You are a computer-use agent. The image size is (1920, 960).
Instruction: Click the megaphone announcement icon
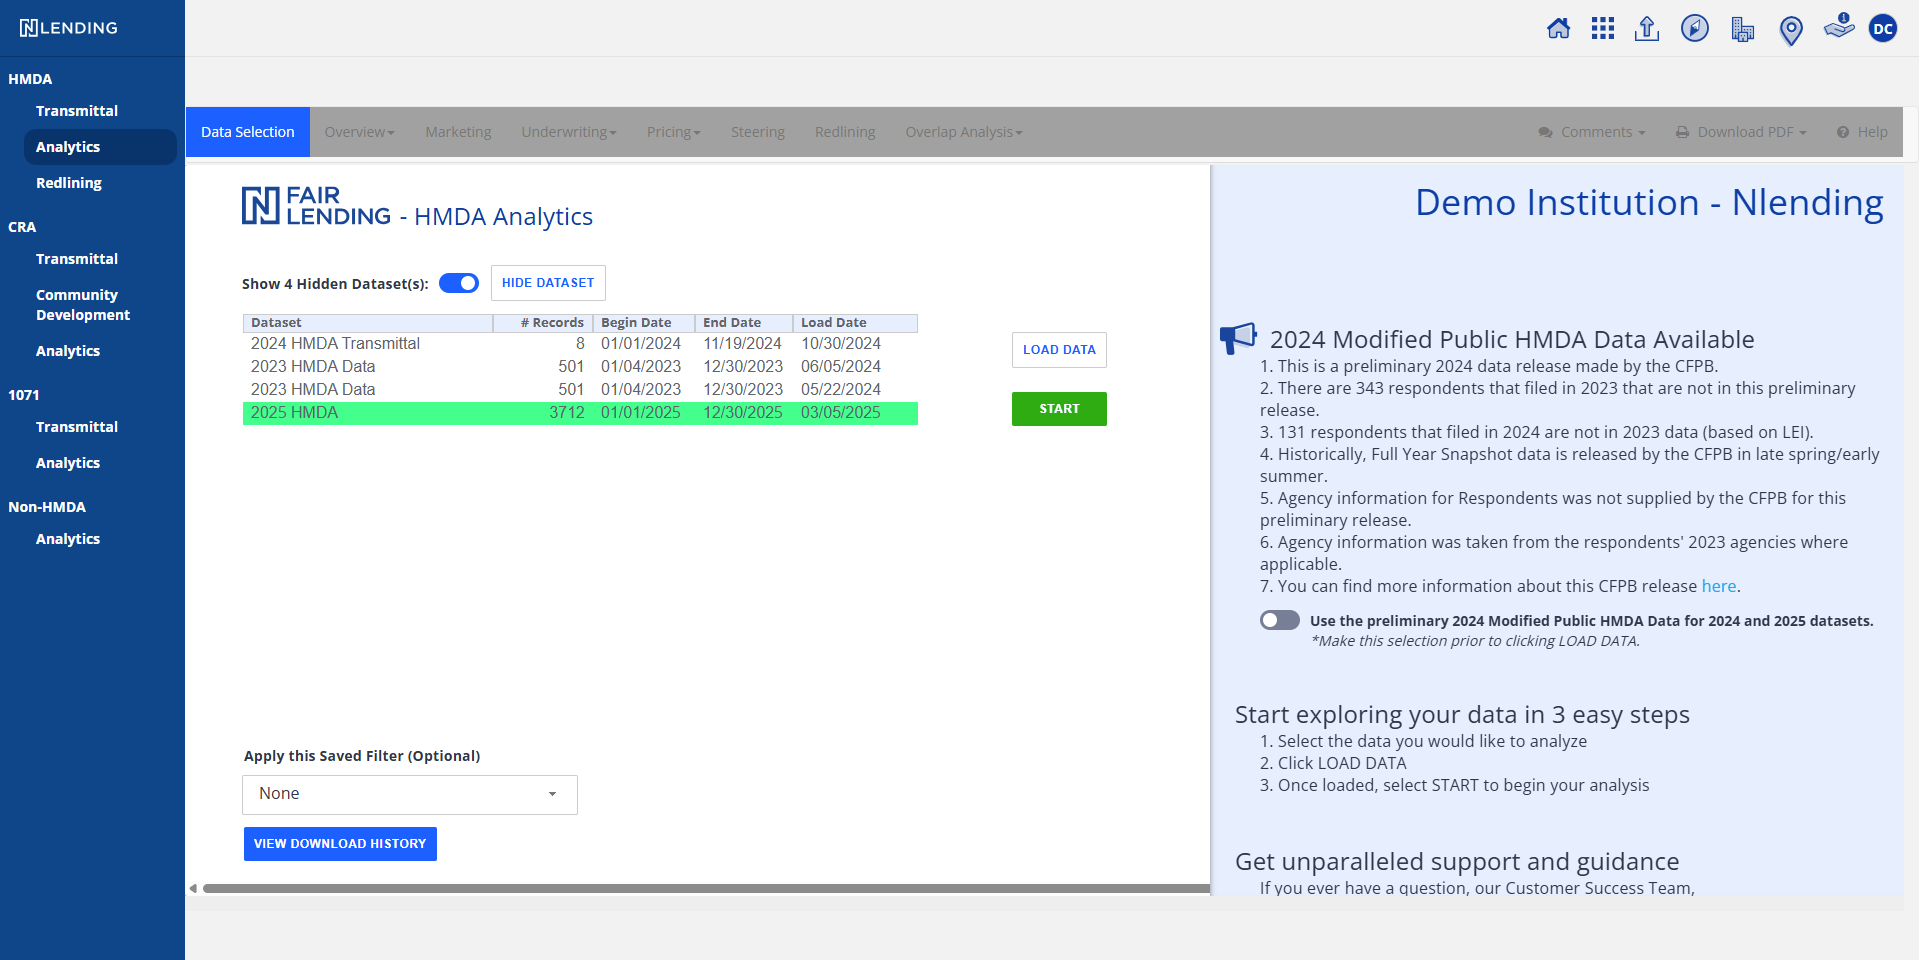[x=1238, y=338]
